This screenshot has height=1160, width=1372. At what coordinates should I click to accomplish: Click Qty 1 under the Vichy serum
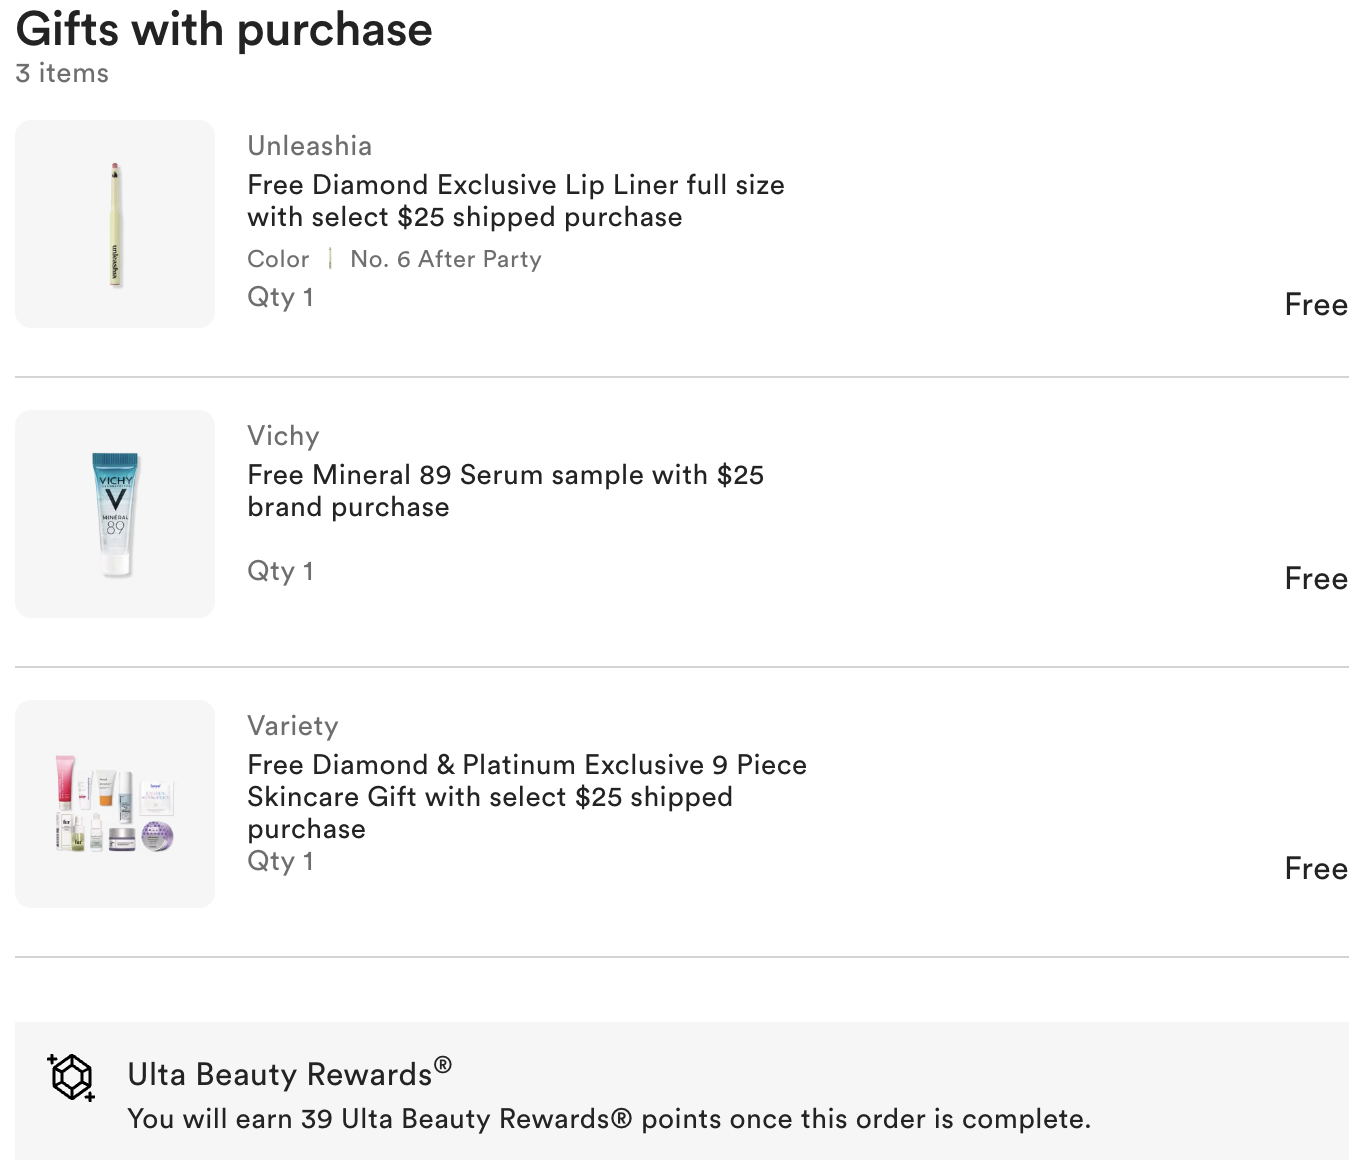[280, 571]
